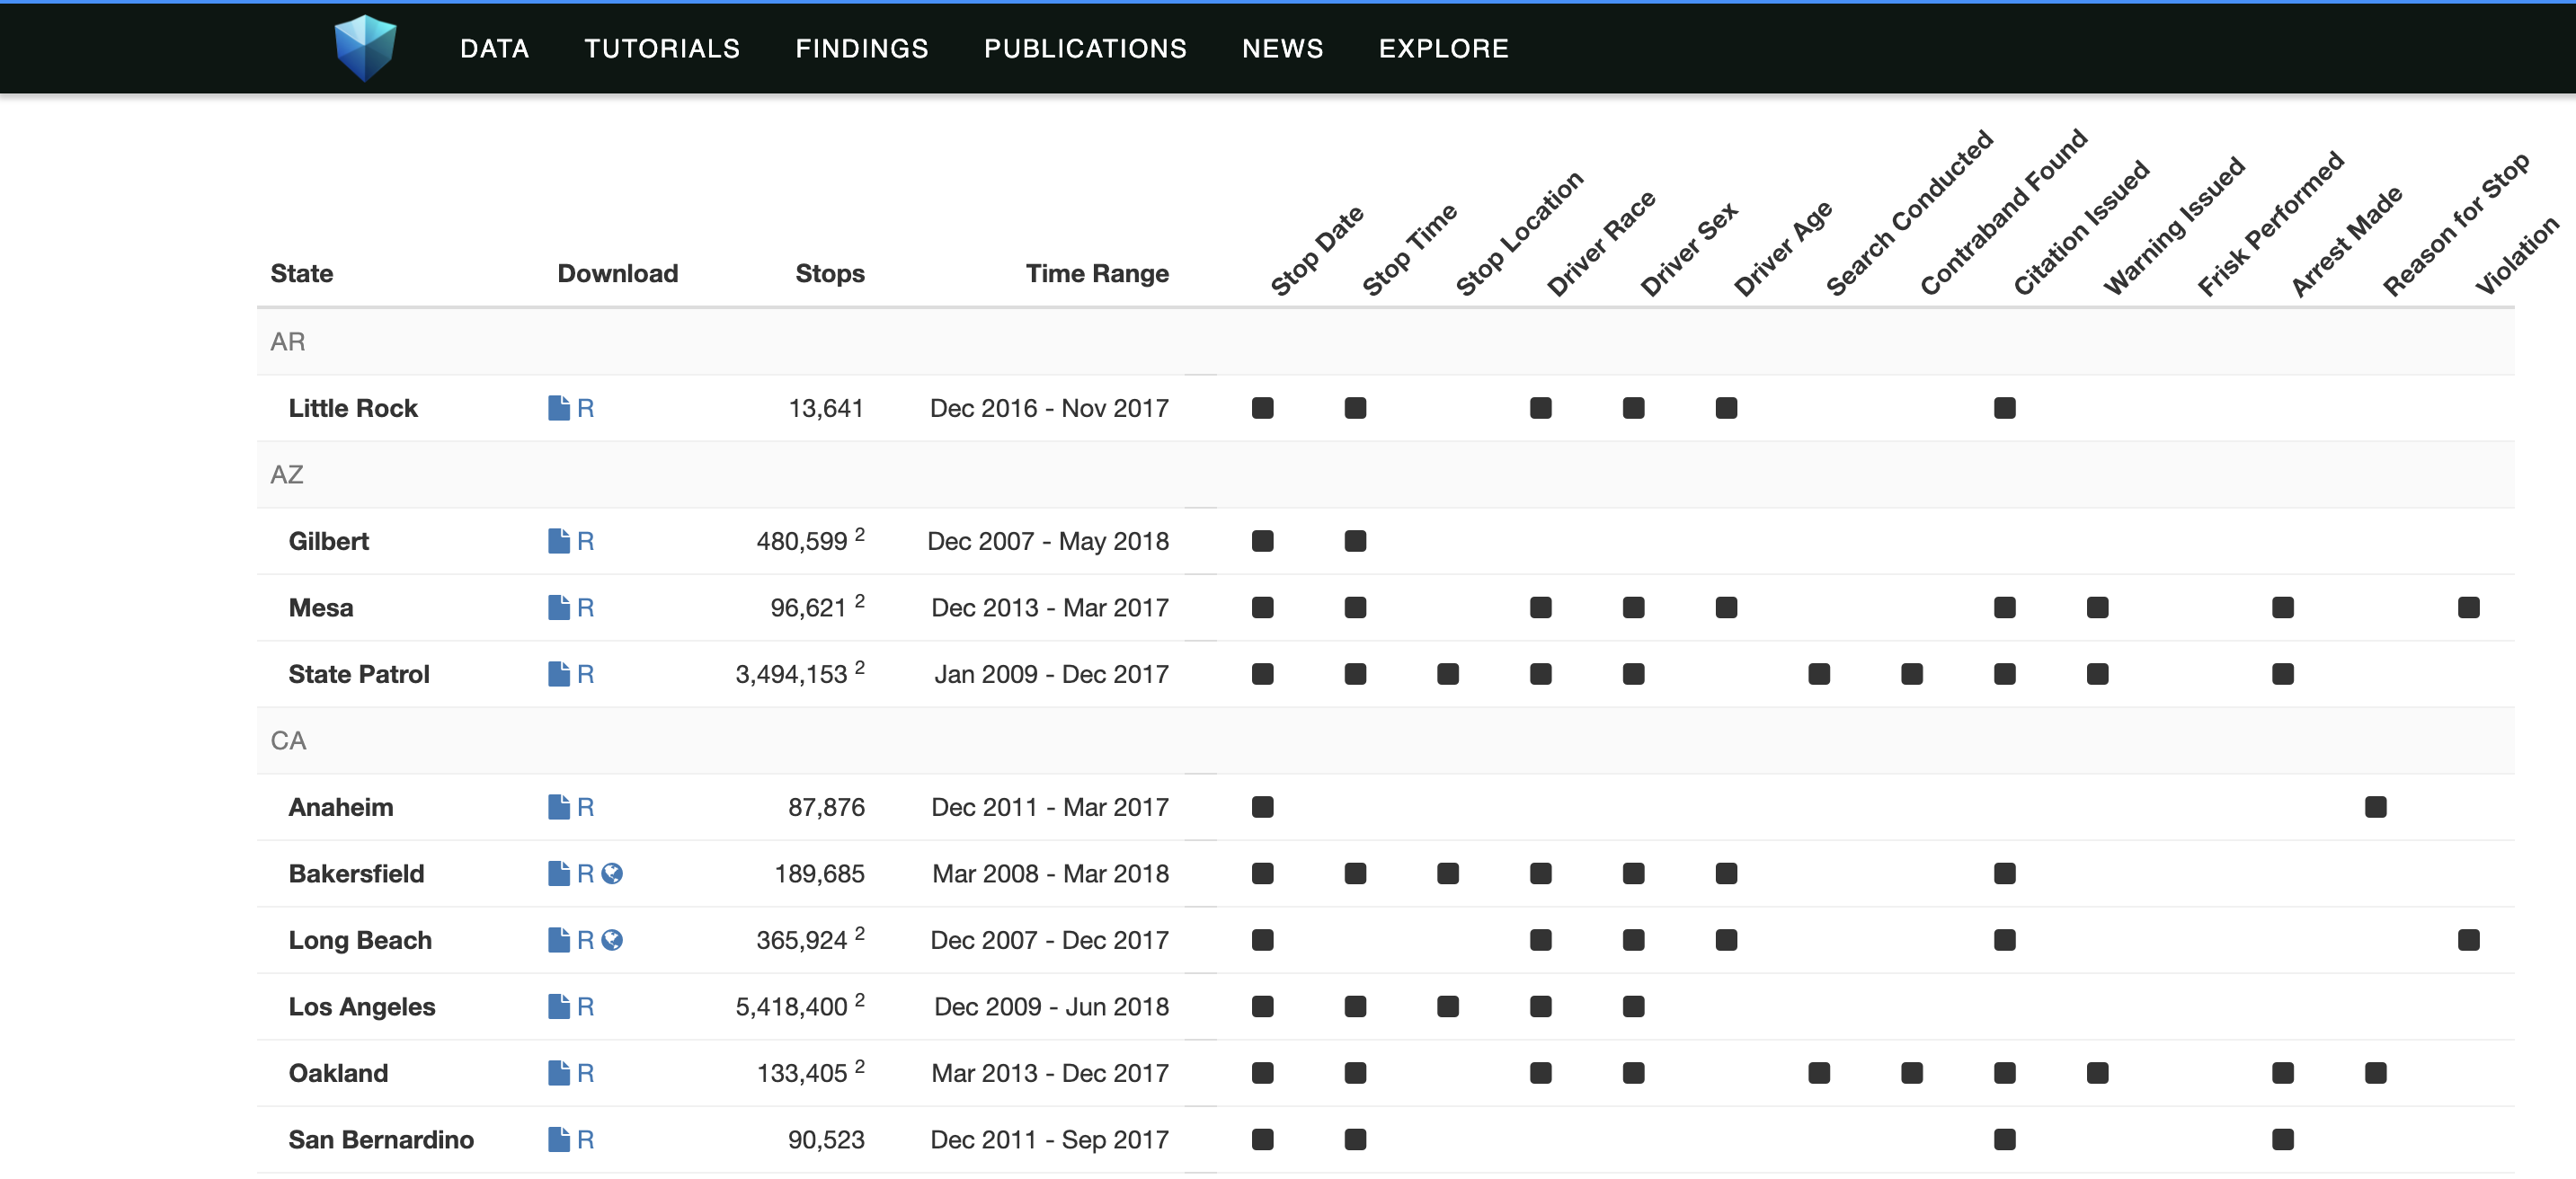The width and height of the screenshot is (2576, 1179).
Task: Download Los Angeles R data
Action: pyautogui.click(x=585, y=1006)
